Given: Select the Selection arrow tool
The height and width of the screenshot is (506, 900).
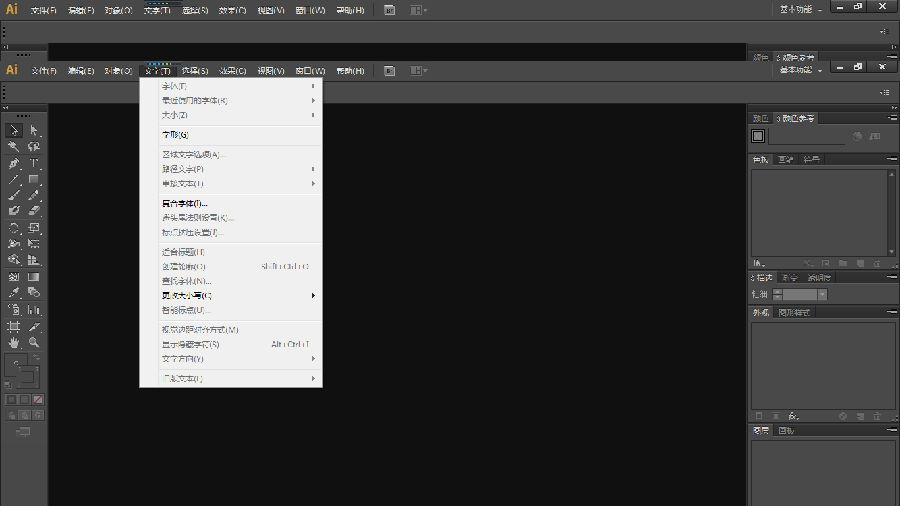Looking at the screenshot, I should coord(14,131).
